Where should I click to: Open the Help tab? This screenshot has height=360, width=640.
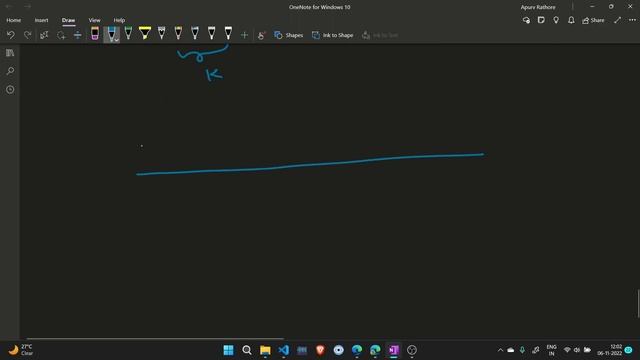click(119, 20)
